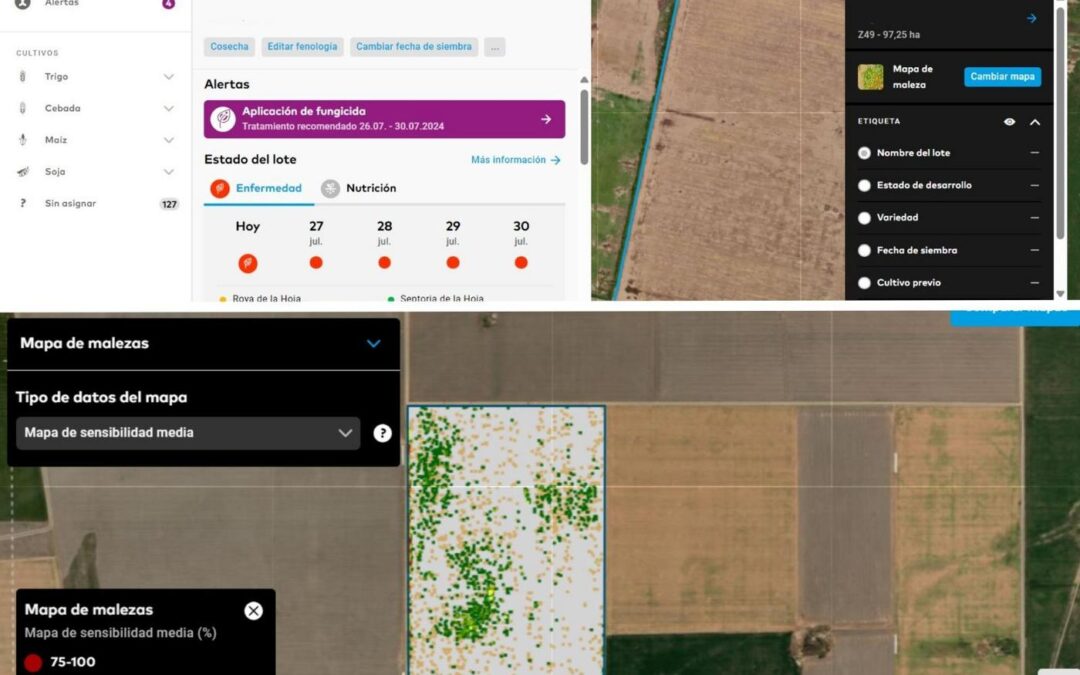Close the Mapa de malezas legend
1080x675 pixels.
[x=254, y=610]
